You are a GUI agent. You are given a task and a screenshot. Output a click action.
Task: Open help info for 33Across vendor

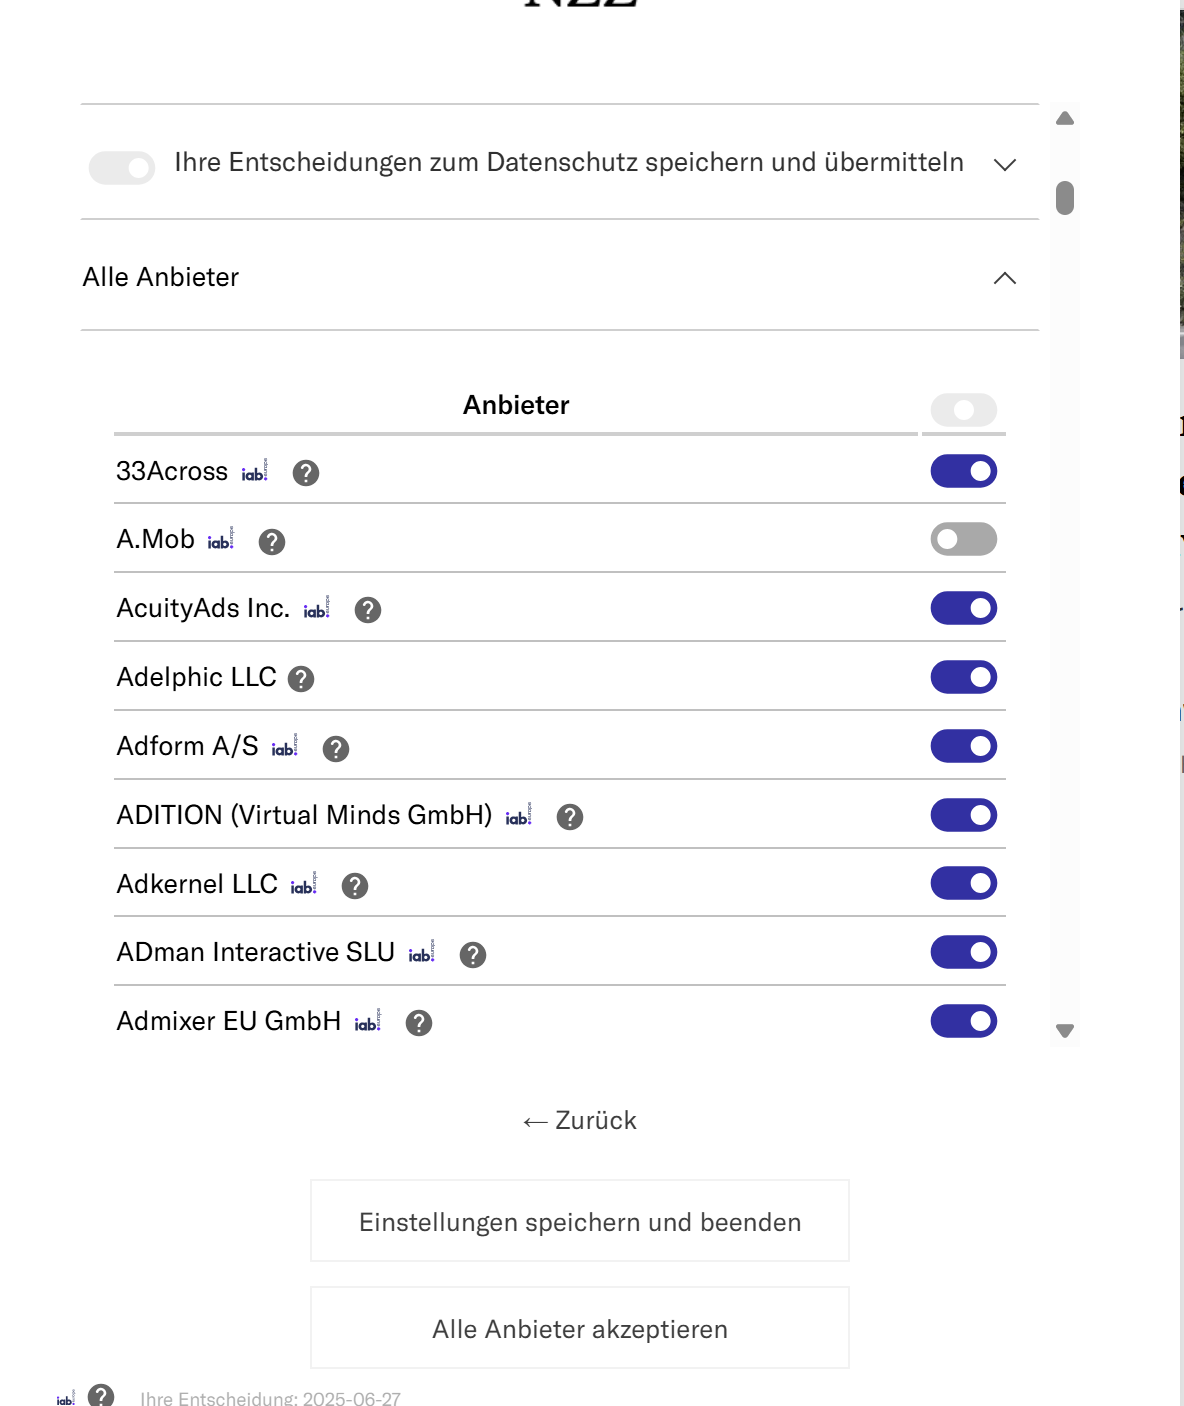pos(306,473)
